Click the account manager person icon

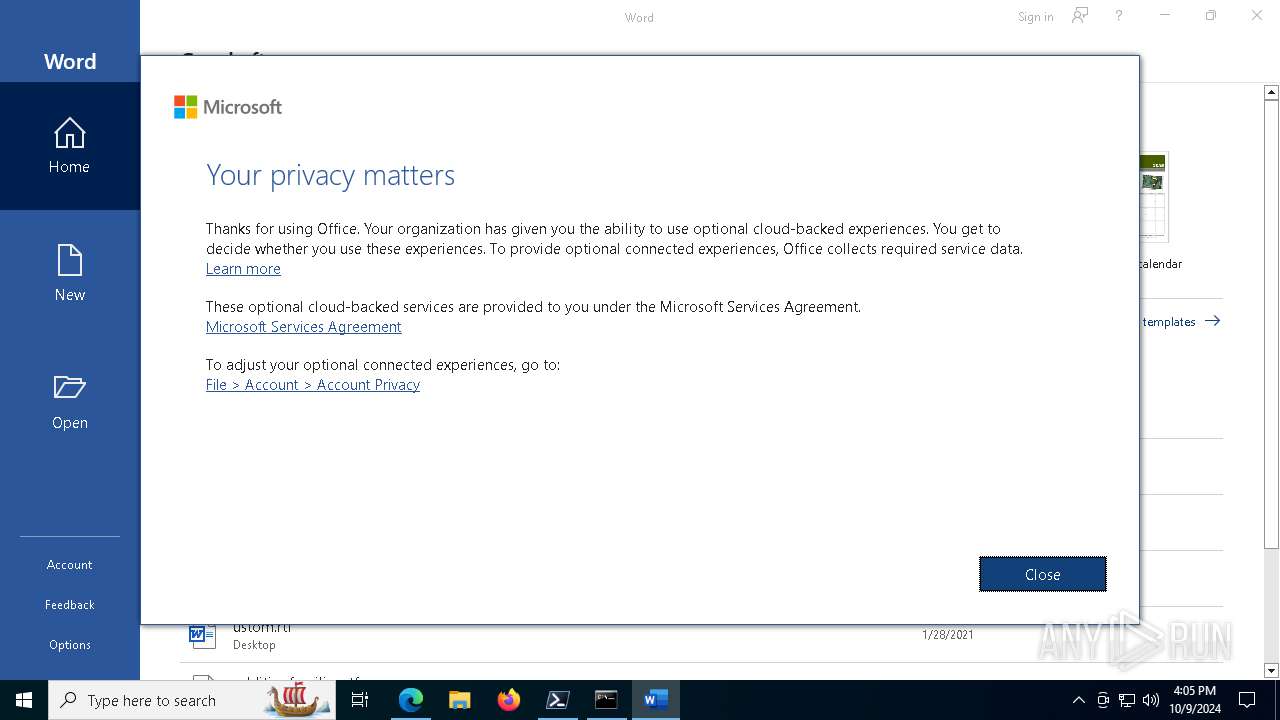pos(1080,16)
